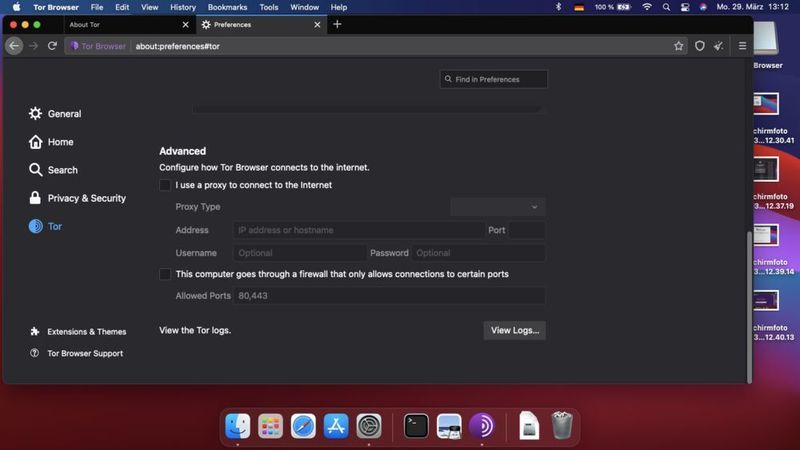The width and height of the screenshot is (800, 450).
Task: Open Spotlight search in the menu bar
Action: pos(666,7)
